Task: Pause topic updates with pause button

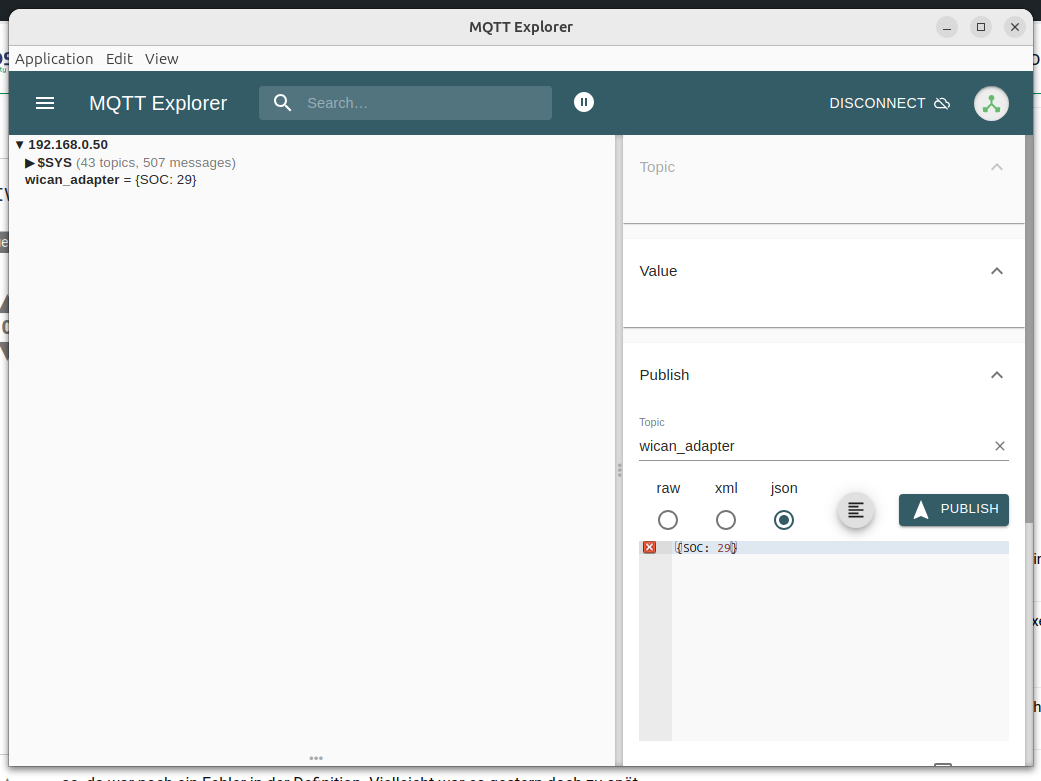Action: (584, 102)
